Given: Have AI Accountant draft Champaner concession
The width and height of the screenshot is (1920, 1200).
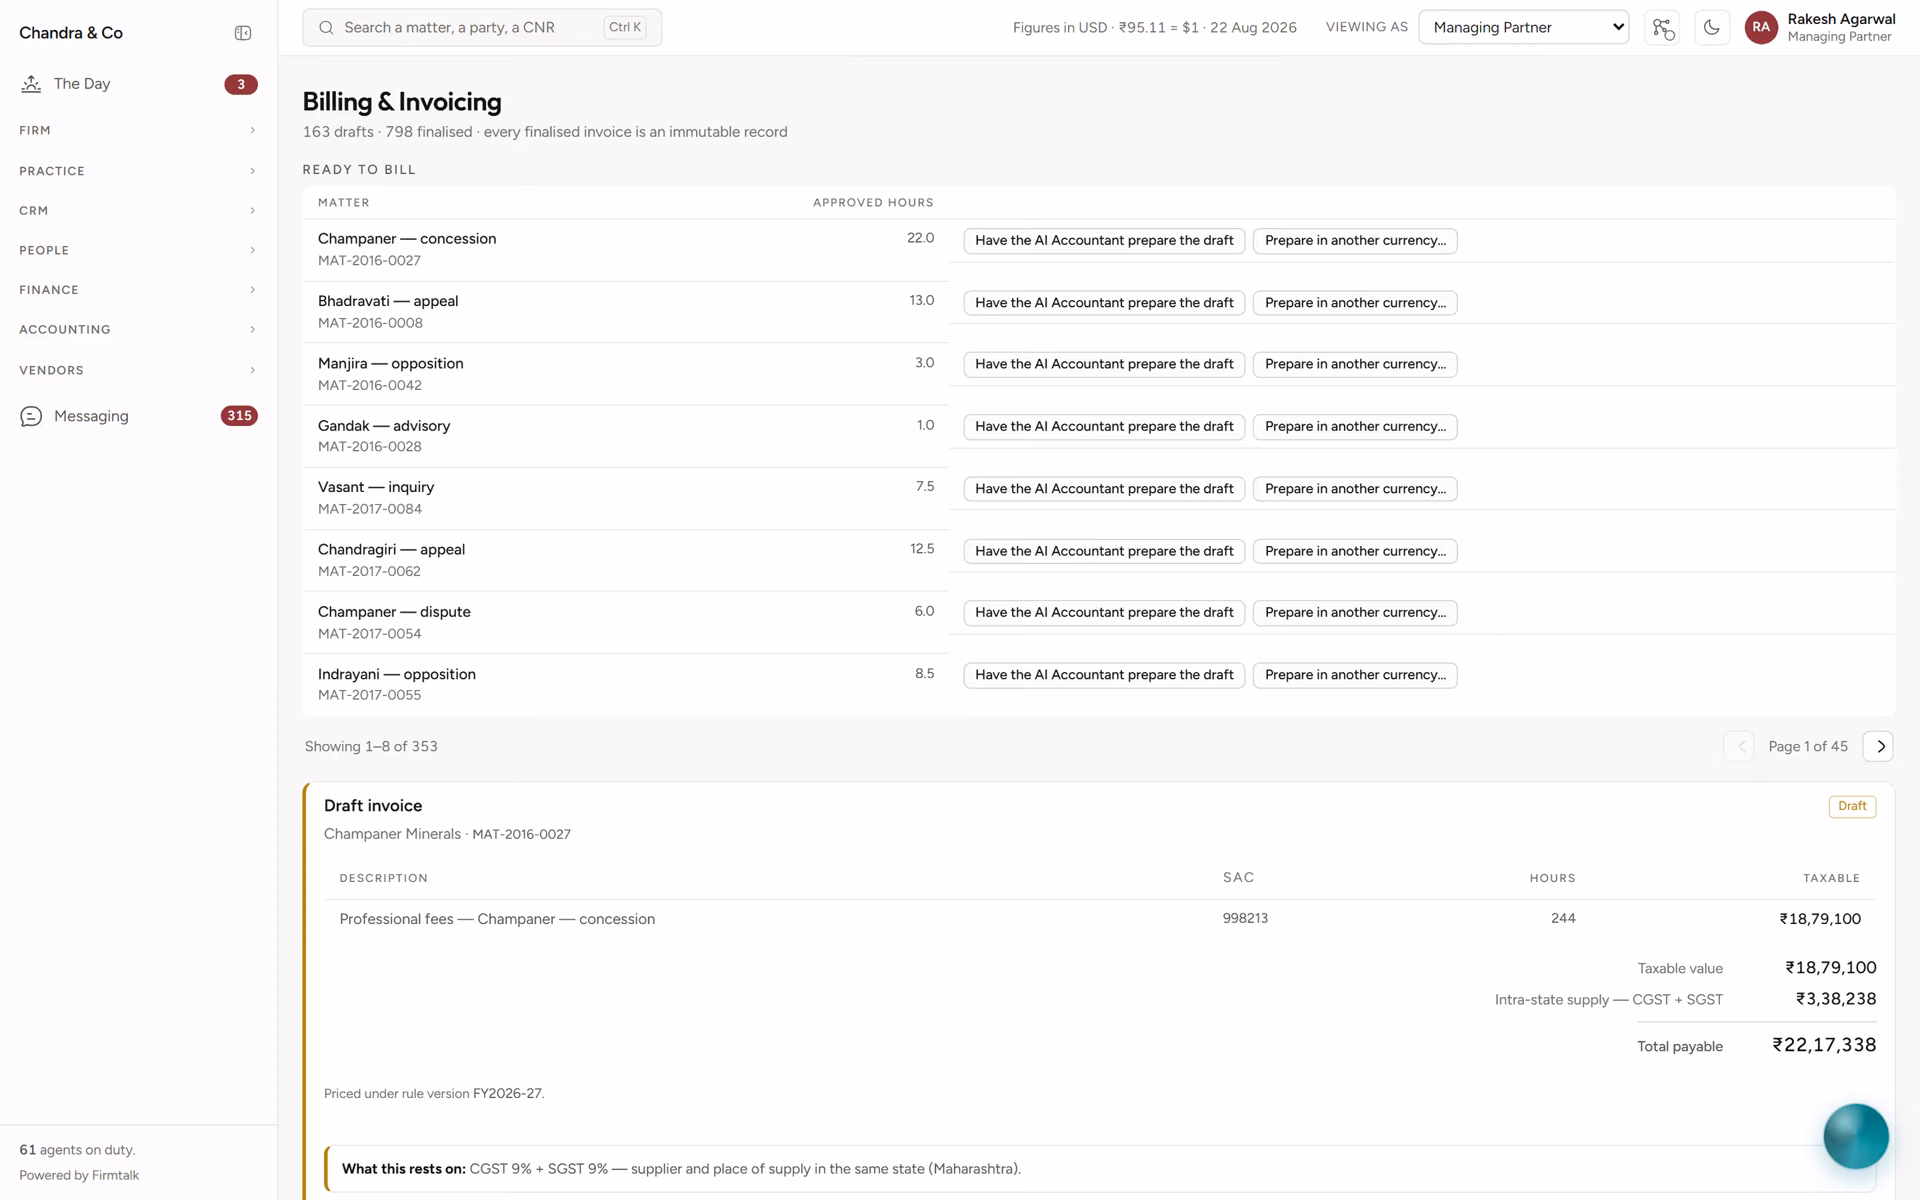Looking at the screenshot, I should point(1104,241).
